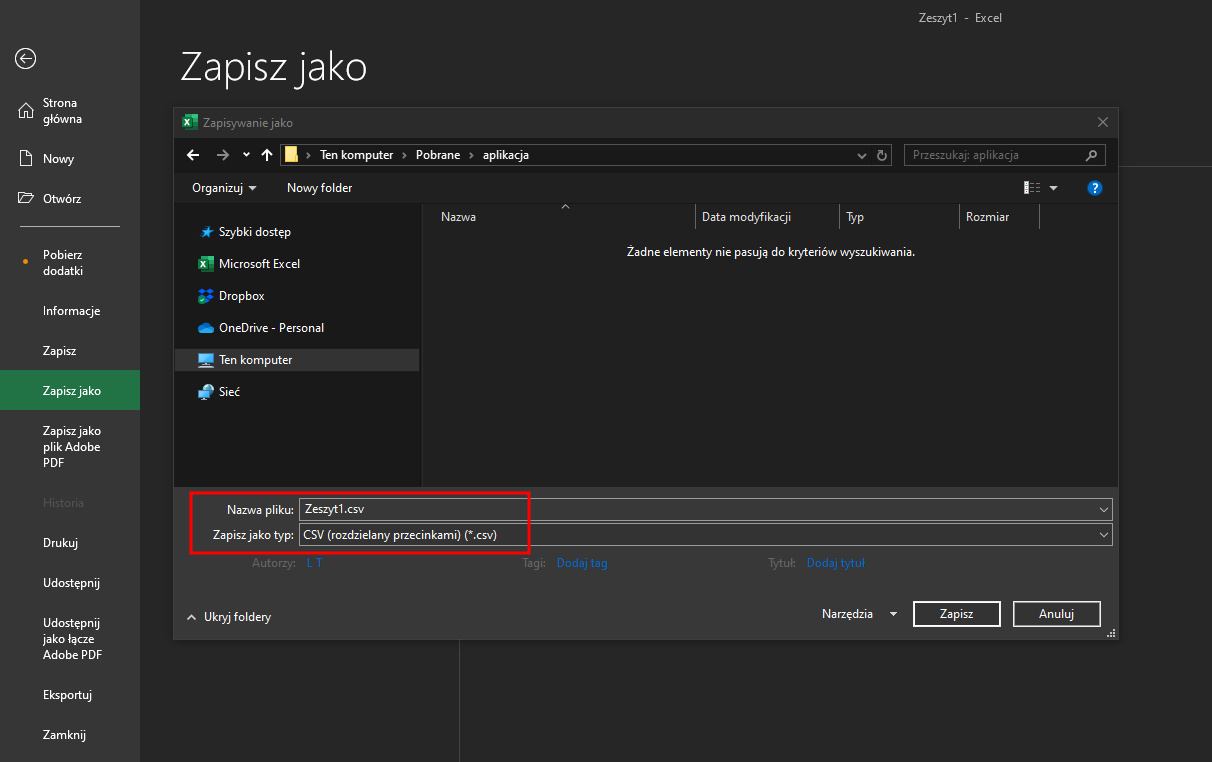This screenshot has height=762, width=1212.
Task: Click the search magnifier icon
Action: (x=1091, y=156)
